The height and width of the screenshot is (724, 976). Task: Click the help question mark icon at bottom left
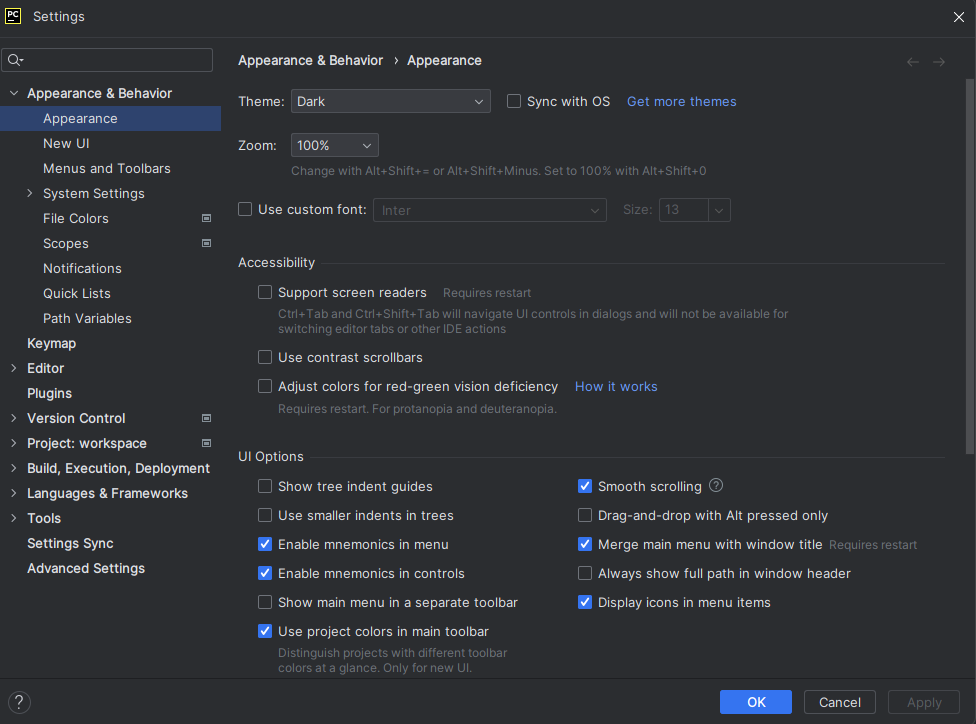(19, 702)
